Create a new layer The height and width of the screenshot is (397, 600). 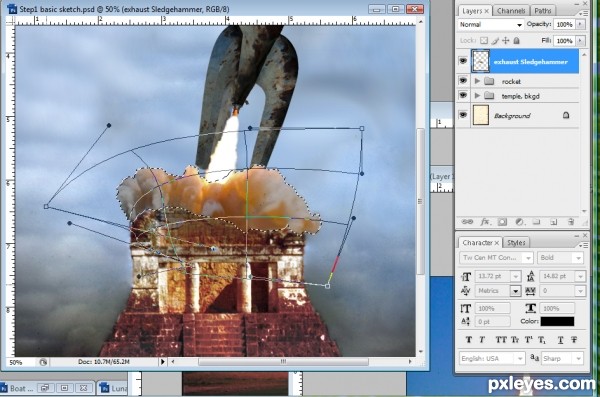click(x=553, y=222)
